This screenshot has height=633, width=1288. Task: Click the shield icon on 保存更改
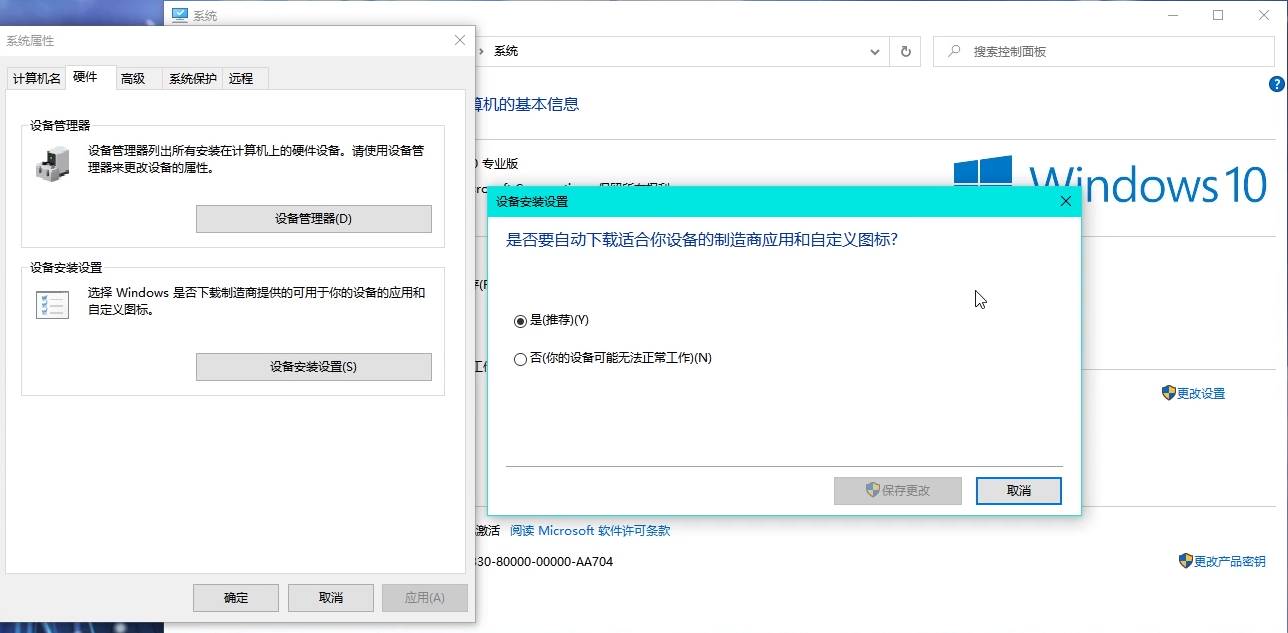873,490
